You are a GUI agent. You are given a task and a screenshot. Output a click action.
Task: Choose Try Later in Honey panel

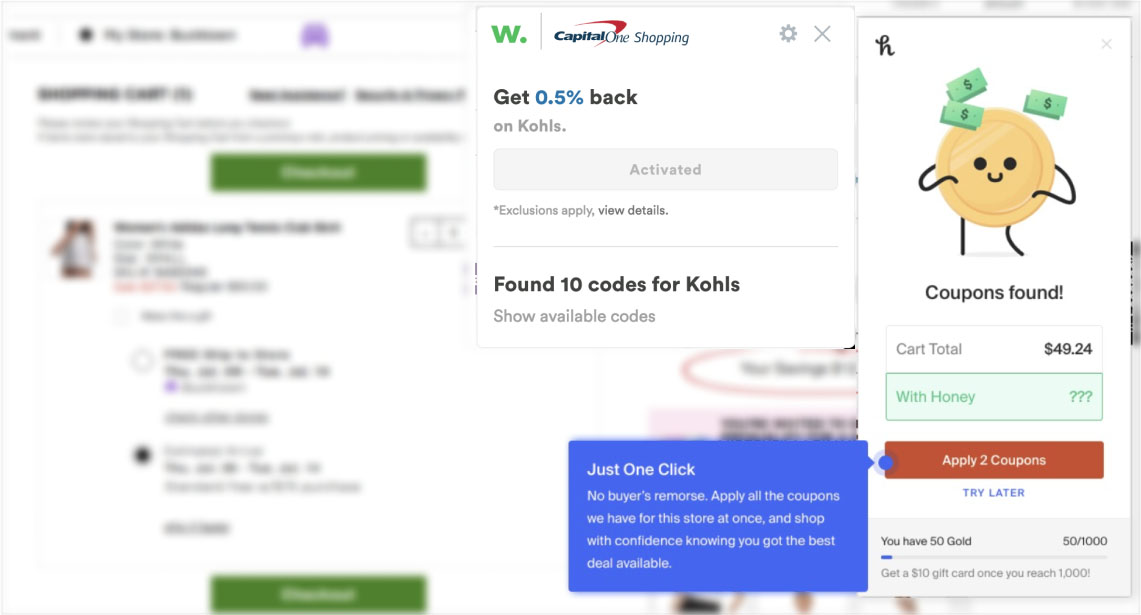(993, 493)
